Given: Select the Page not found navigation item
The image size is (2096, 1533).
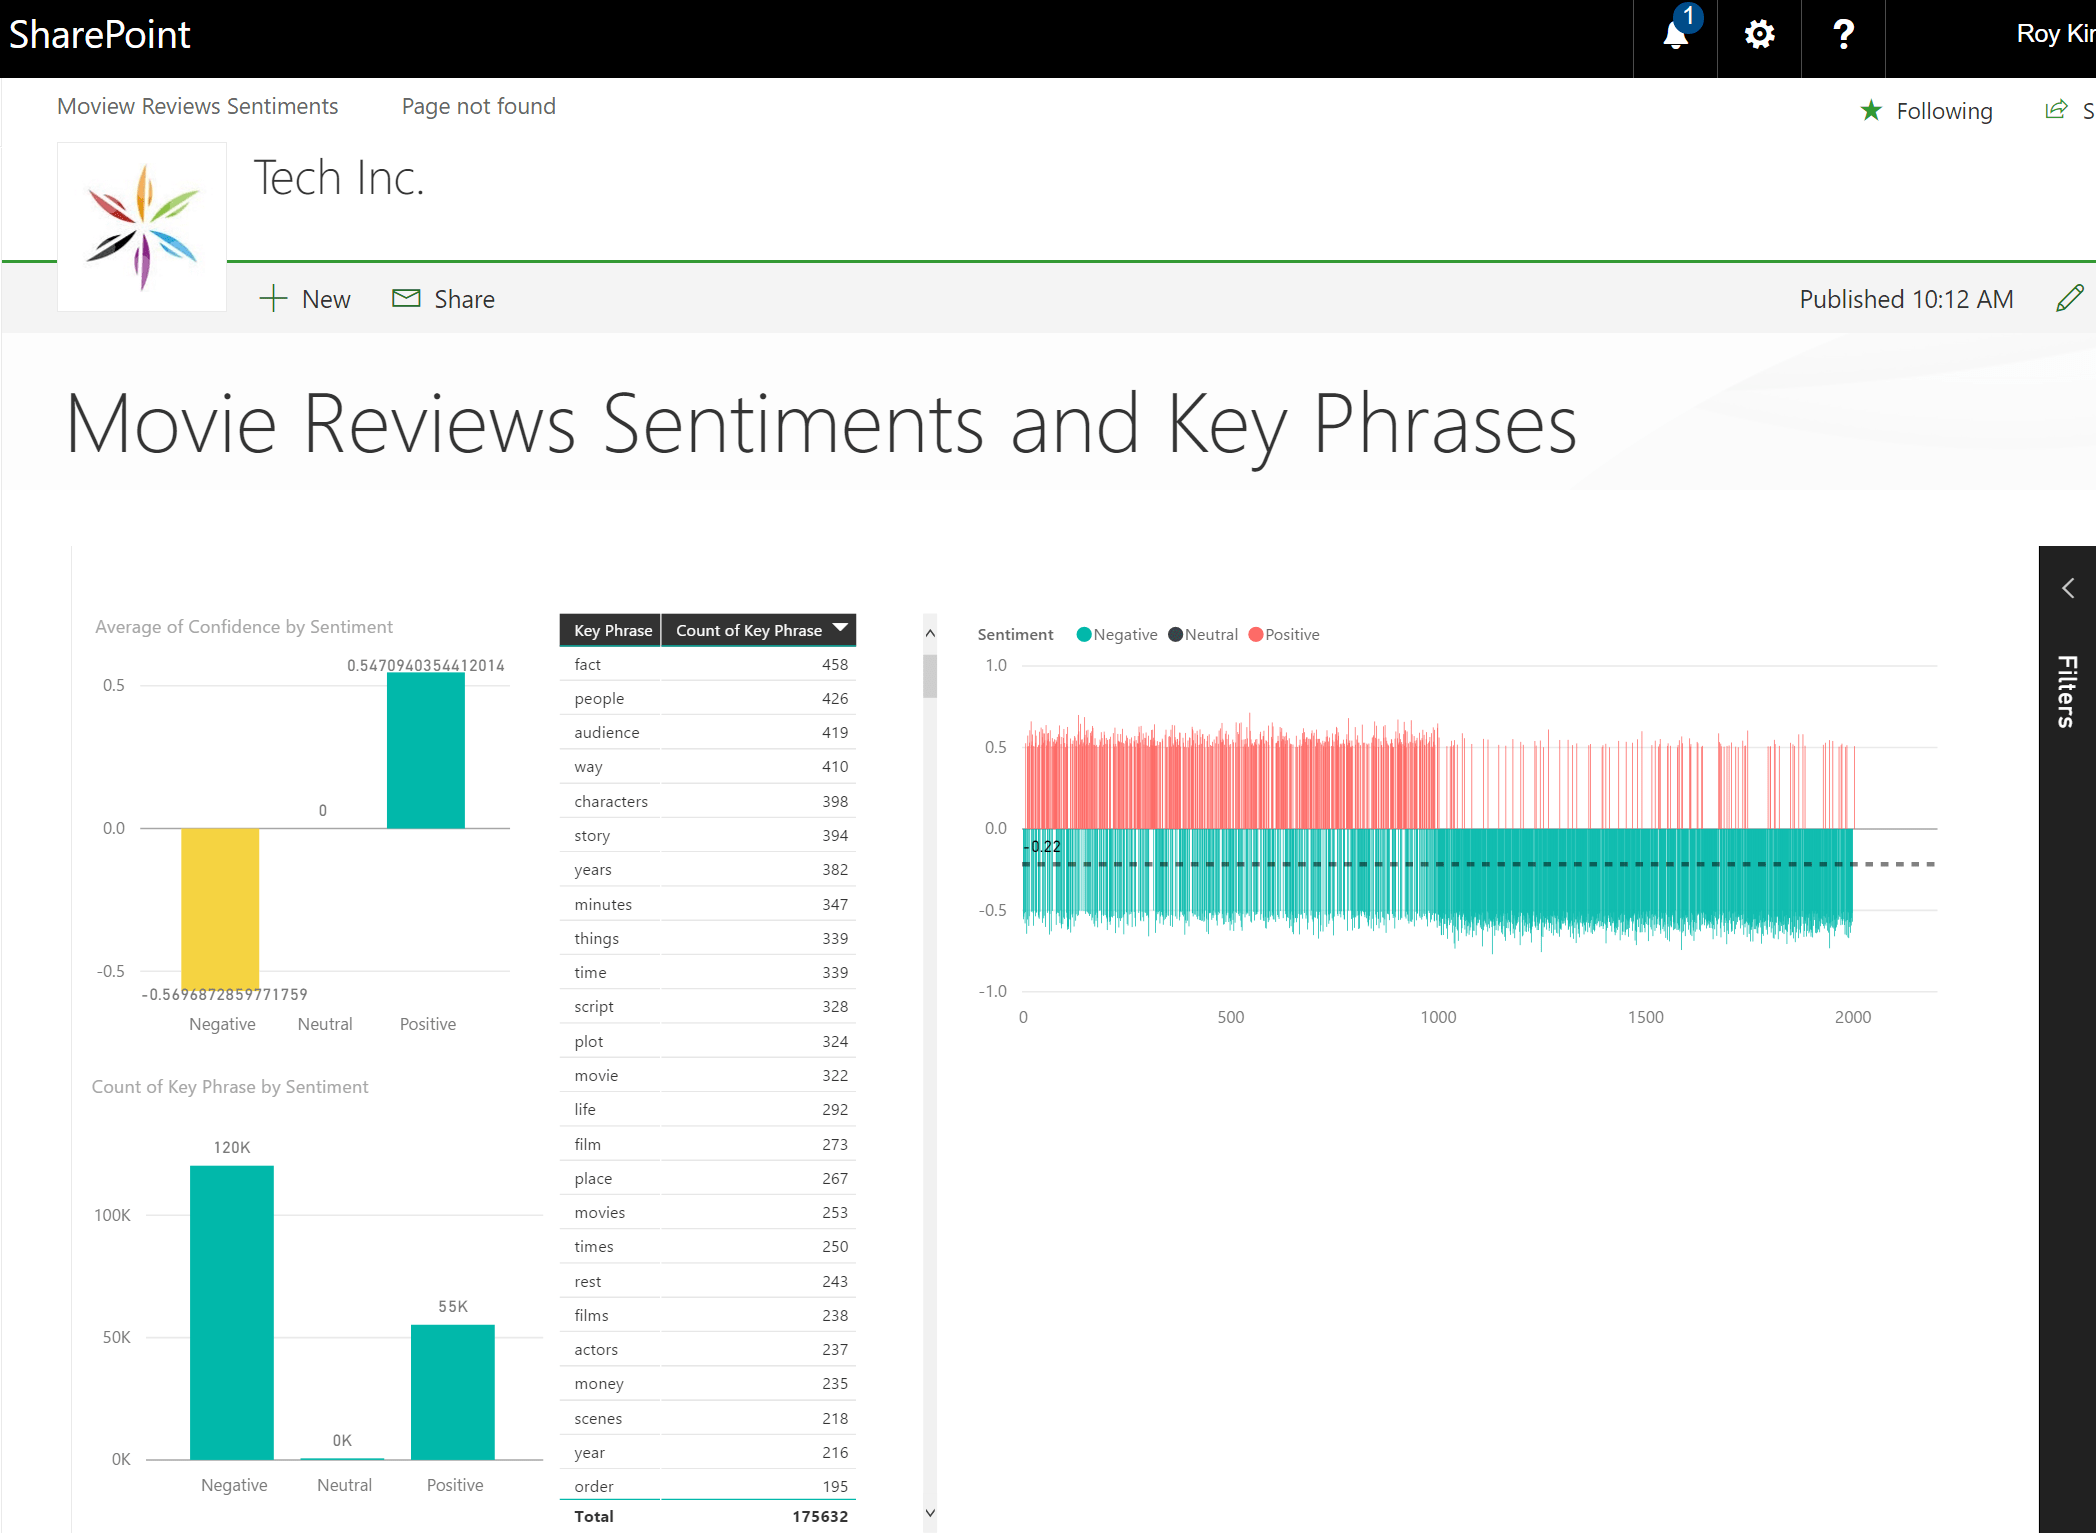Looking at the screenshot, I should pyautogui.click(x=478, y=106).
